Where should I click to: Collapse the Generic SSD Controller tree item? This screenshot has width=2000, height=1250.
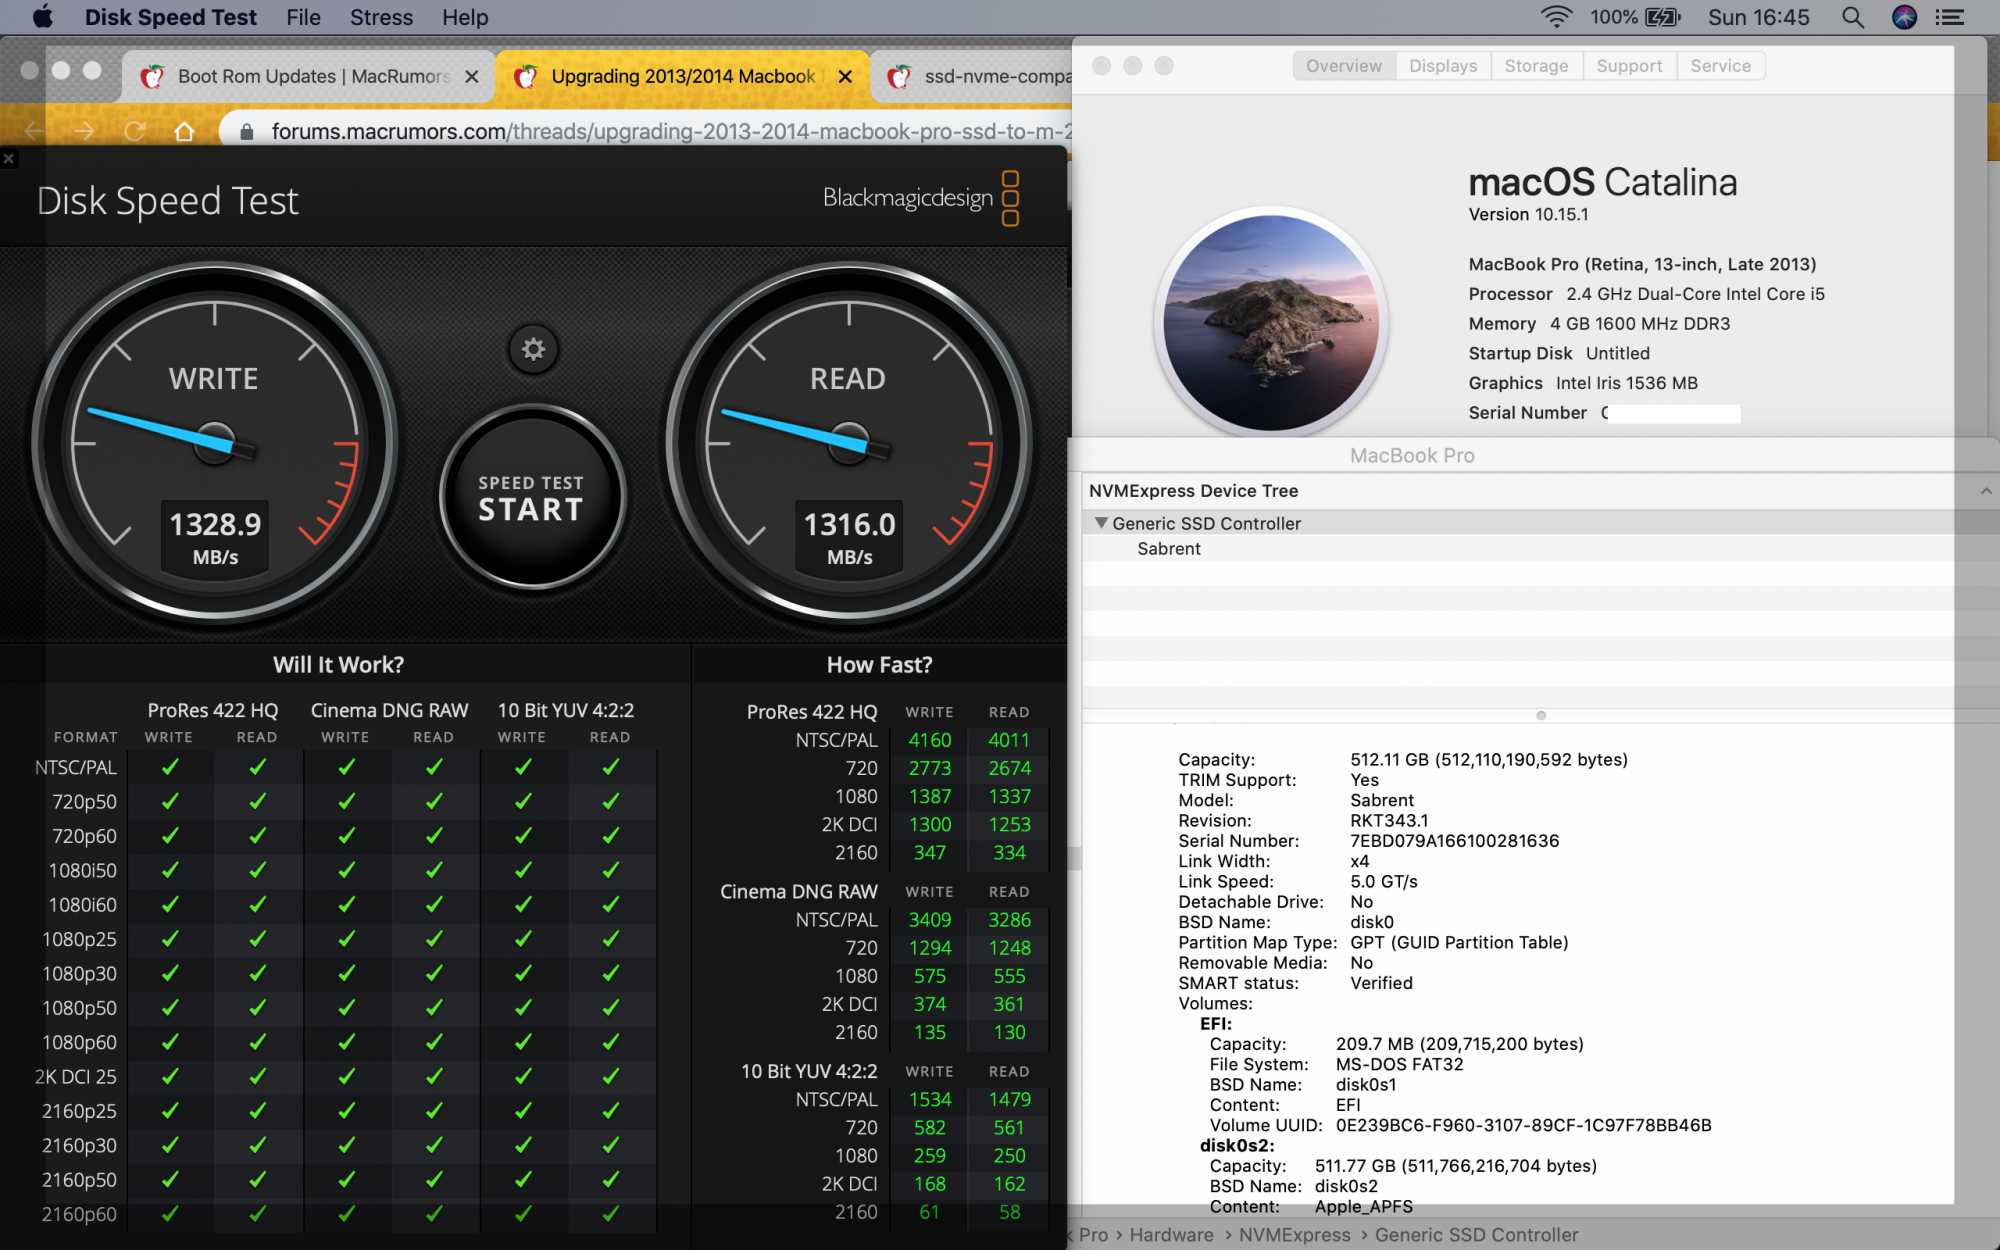coord(1101,523)
